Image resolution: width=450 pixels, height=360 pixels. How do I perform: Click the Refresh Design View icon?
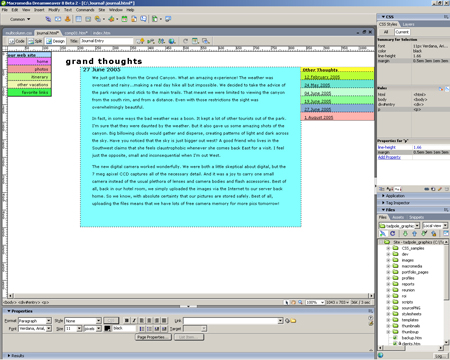[185, 41]
